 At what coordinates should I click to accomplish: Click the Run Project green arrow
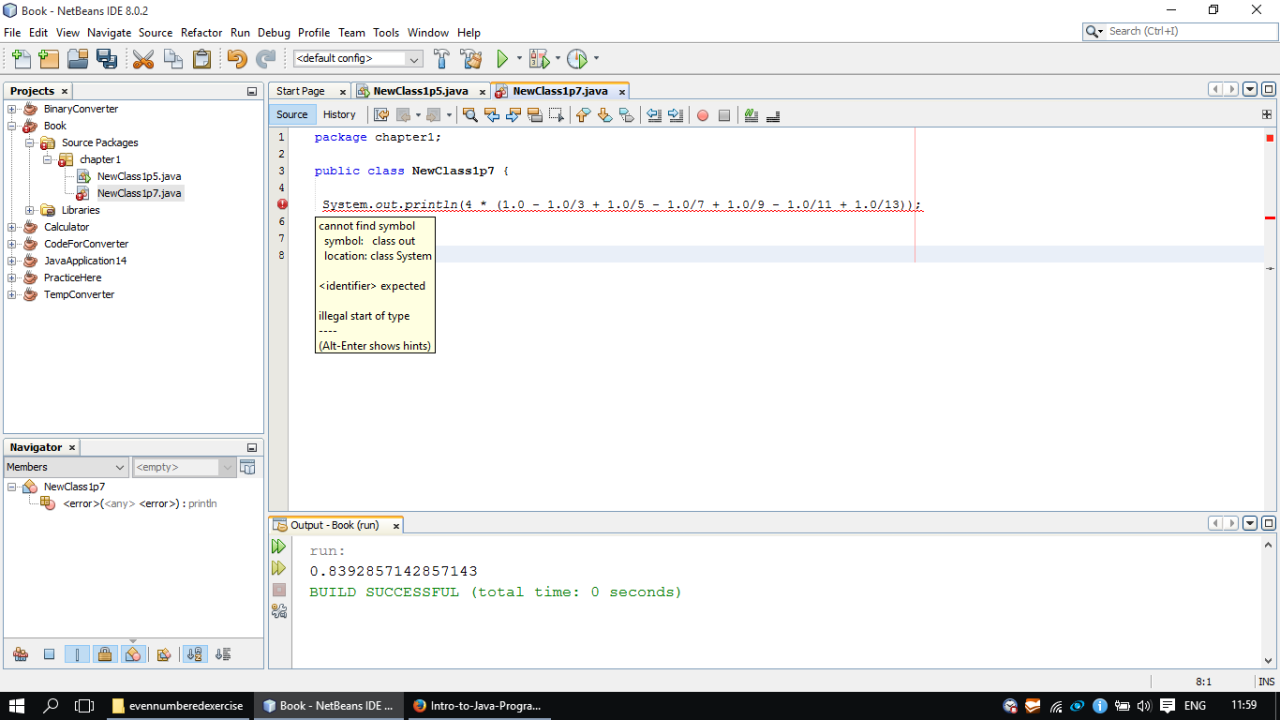tap(503, 59)
